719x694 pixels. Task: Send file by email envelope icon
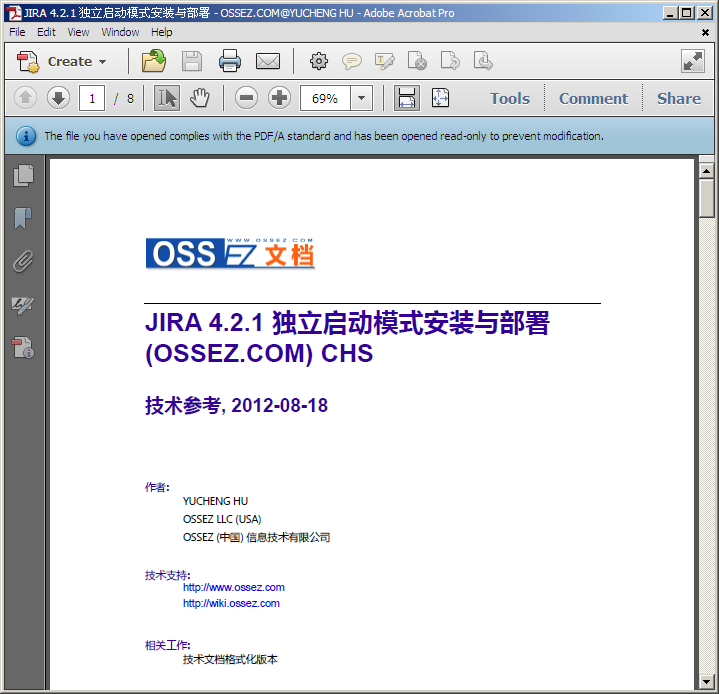point(268,61)
